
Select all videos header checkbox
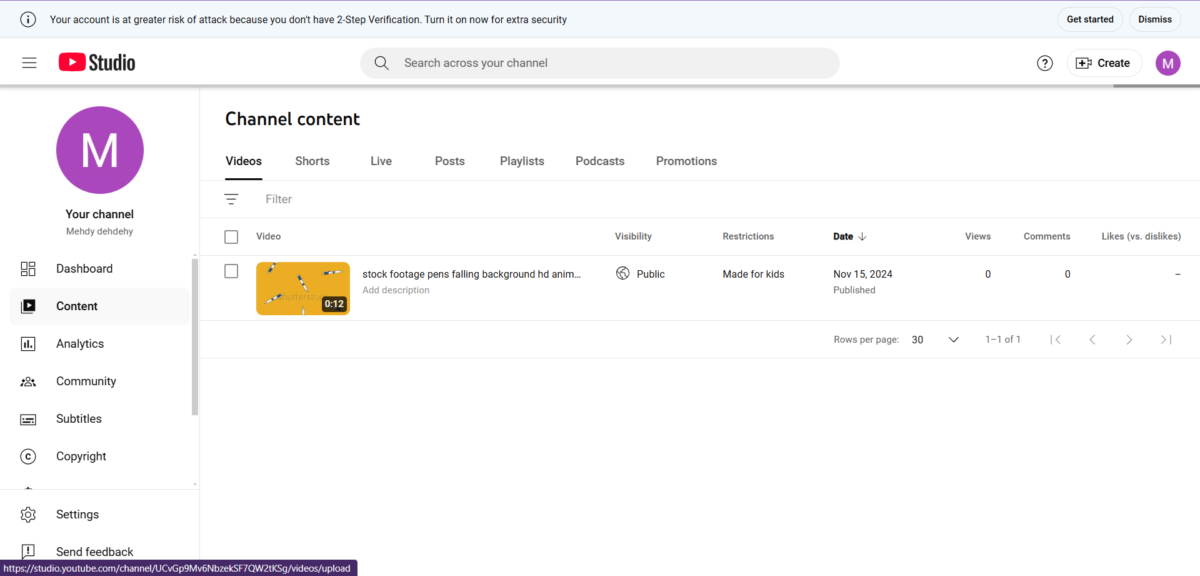click(231, 237)
